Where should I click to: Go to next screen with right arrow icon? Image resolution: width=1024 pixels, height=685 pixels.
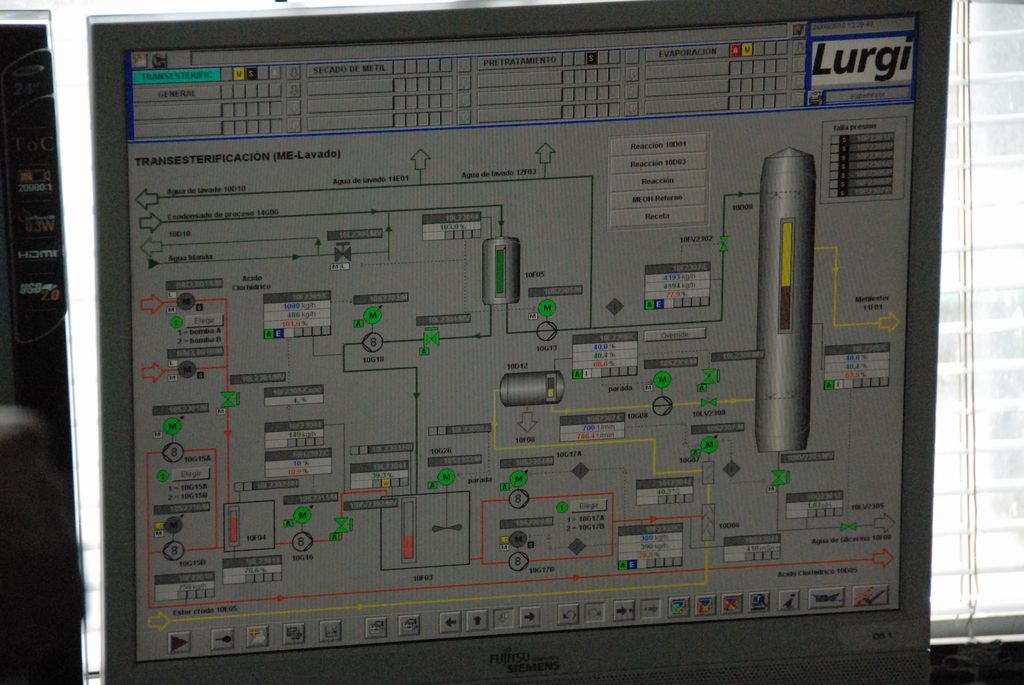click(x=530, y=616)
